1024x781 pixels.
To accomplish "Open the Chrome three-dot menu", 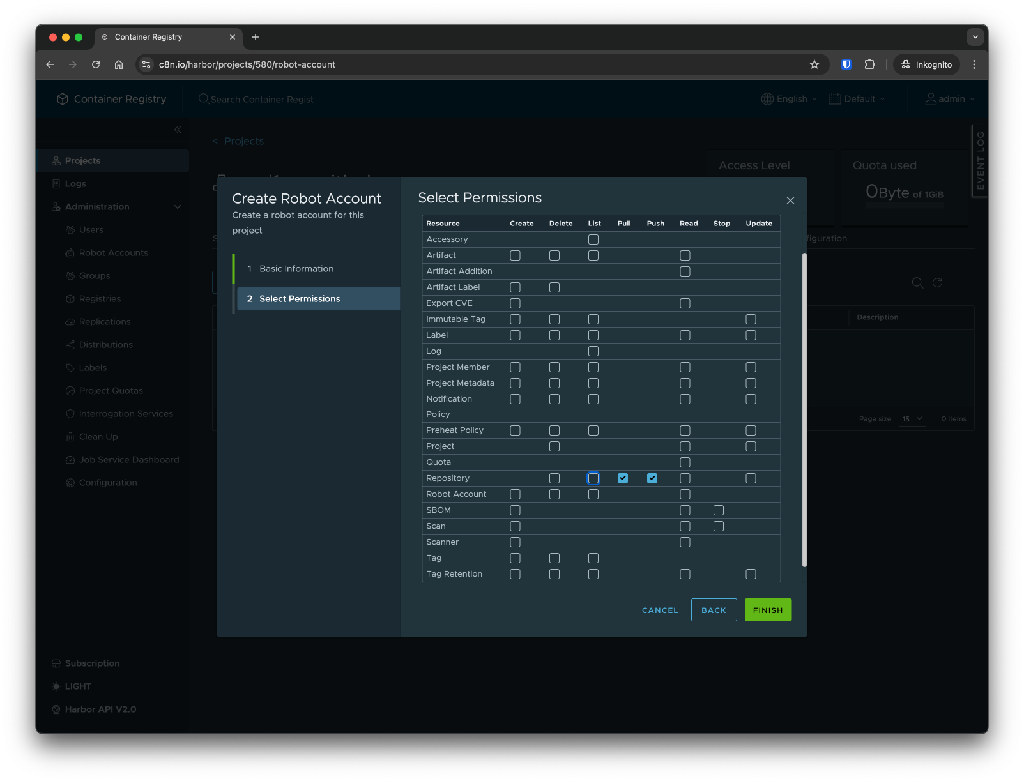I will click(x=974, y=65).
